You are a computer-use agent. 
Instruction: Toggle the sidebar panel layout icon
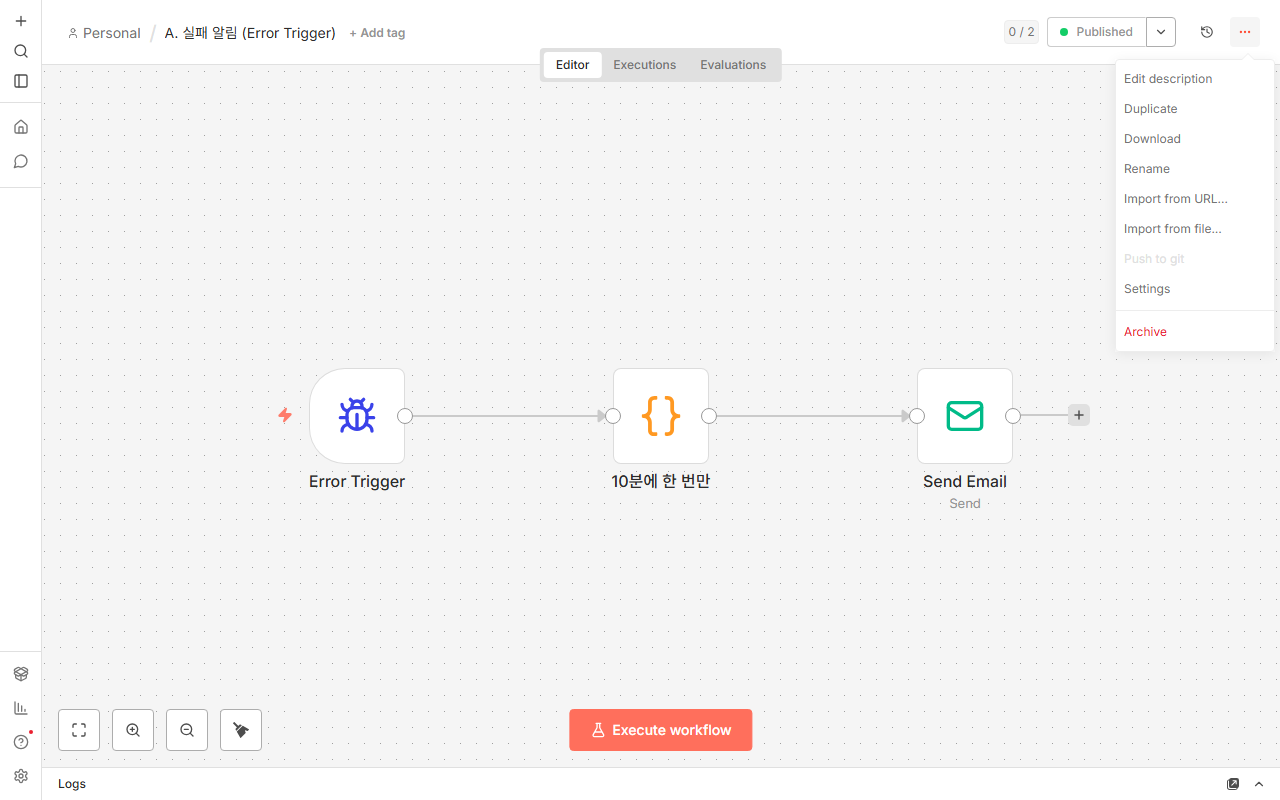coord(21,81)
